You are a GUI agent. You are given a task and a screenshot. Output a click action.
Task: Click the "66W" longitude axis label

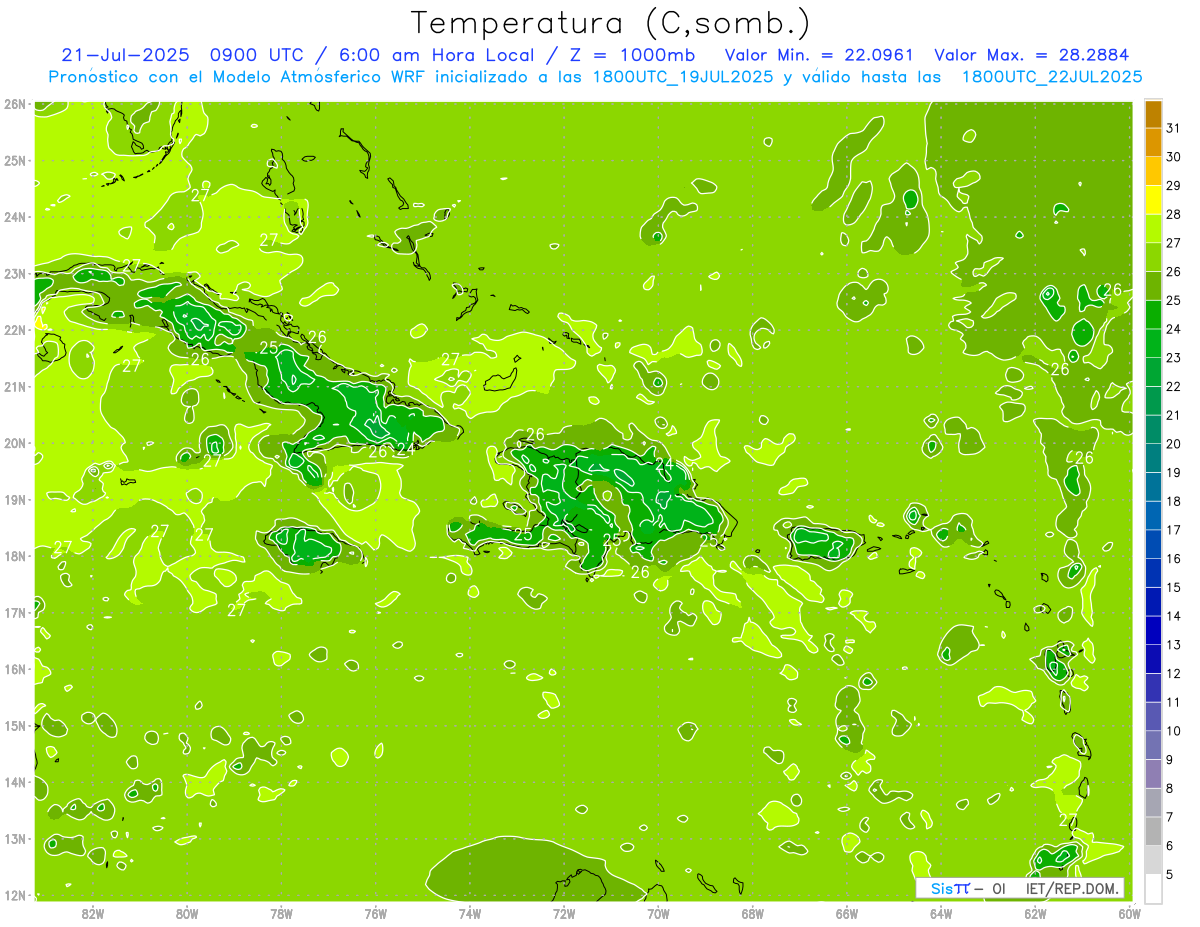847,913
